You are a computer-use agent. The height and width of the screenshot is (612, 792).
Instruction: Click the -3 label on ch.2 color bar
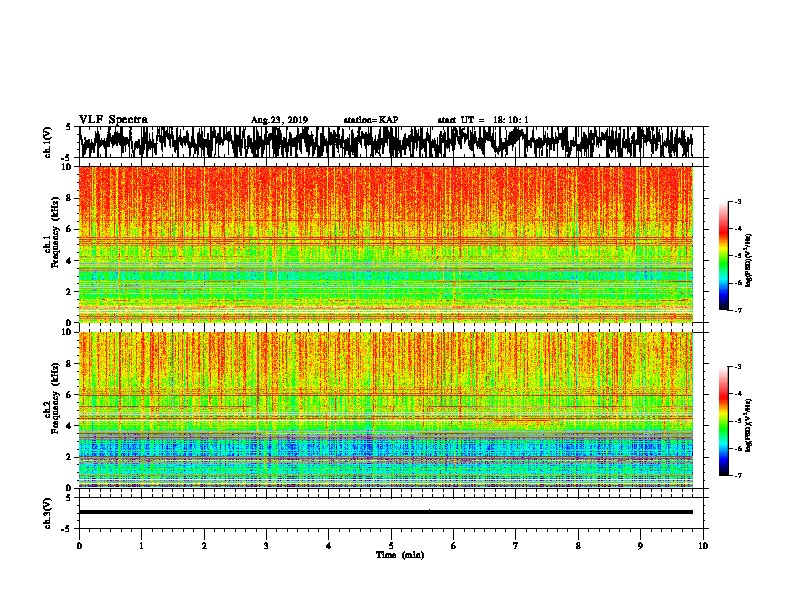coord(738,367)
